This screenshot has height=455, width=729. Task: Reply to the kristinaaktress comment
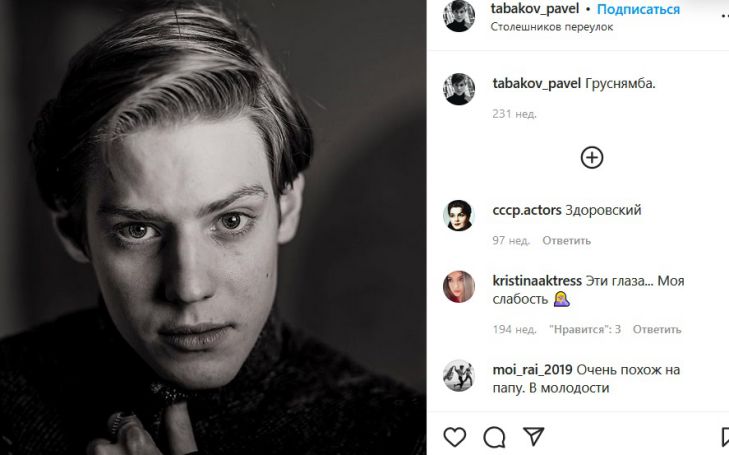click(x=657, y=329)
